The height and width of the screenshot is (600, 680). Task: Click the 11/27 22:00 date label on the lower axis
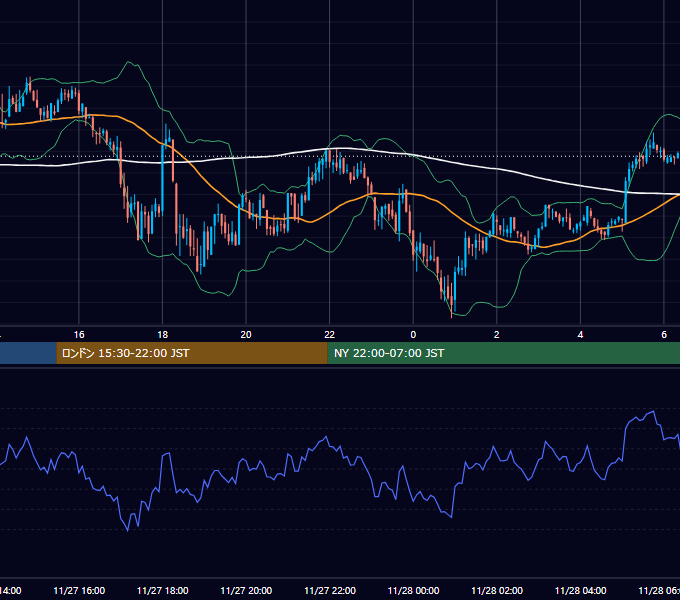pyautogui.click(x=330, y=590)
